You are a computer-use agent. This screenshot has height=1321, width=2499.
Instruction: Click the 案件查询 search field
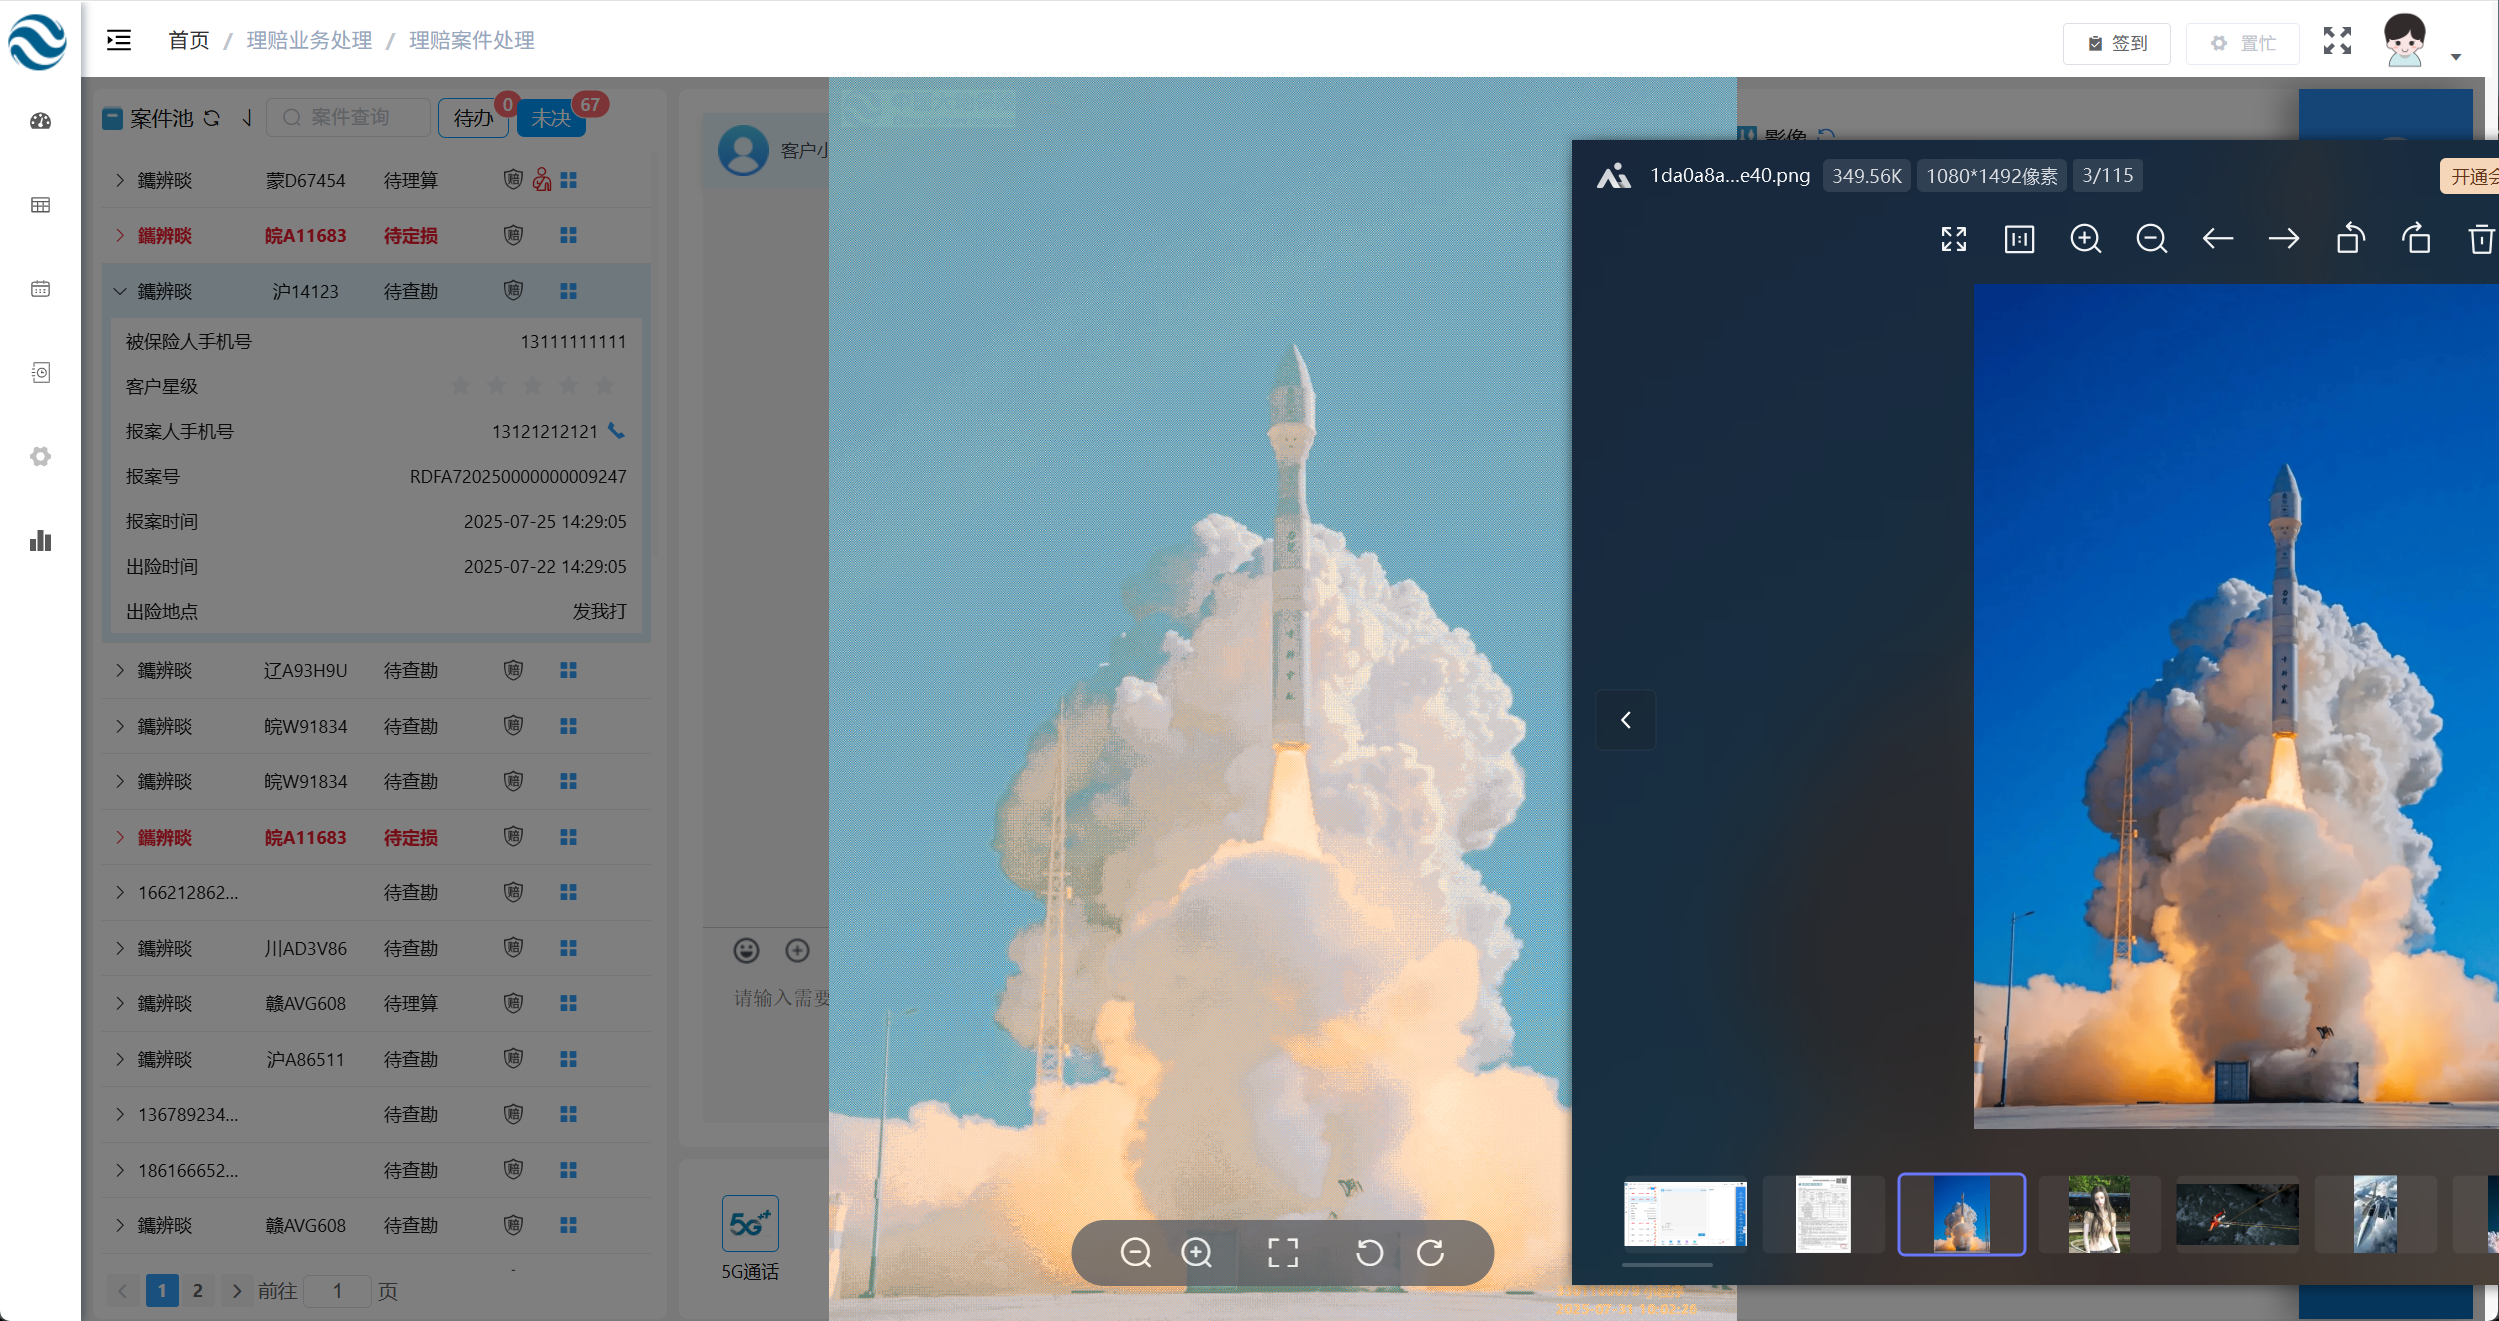tap(350, 118)
